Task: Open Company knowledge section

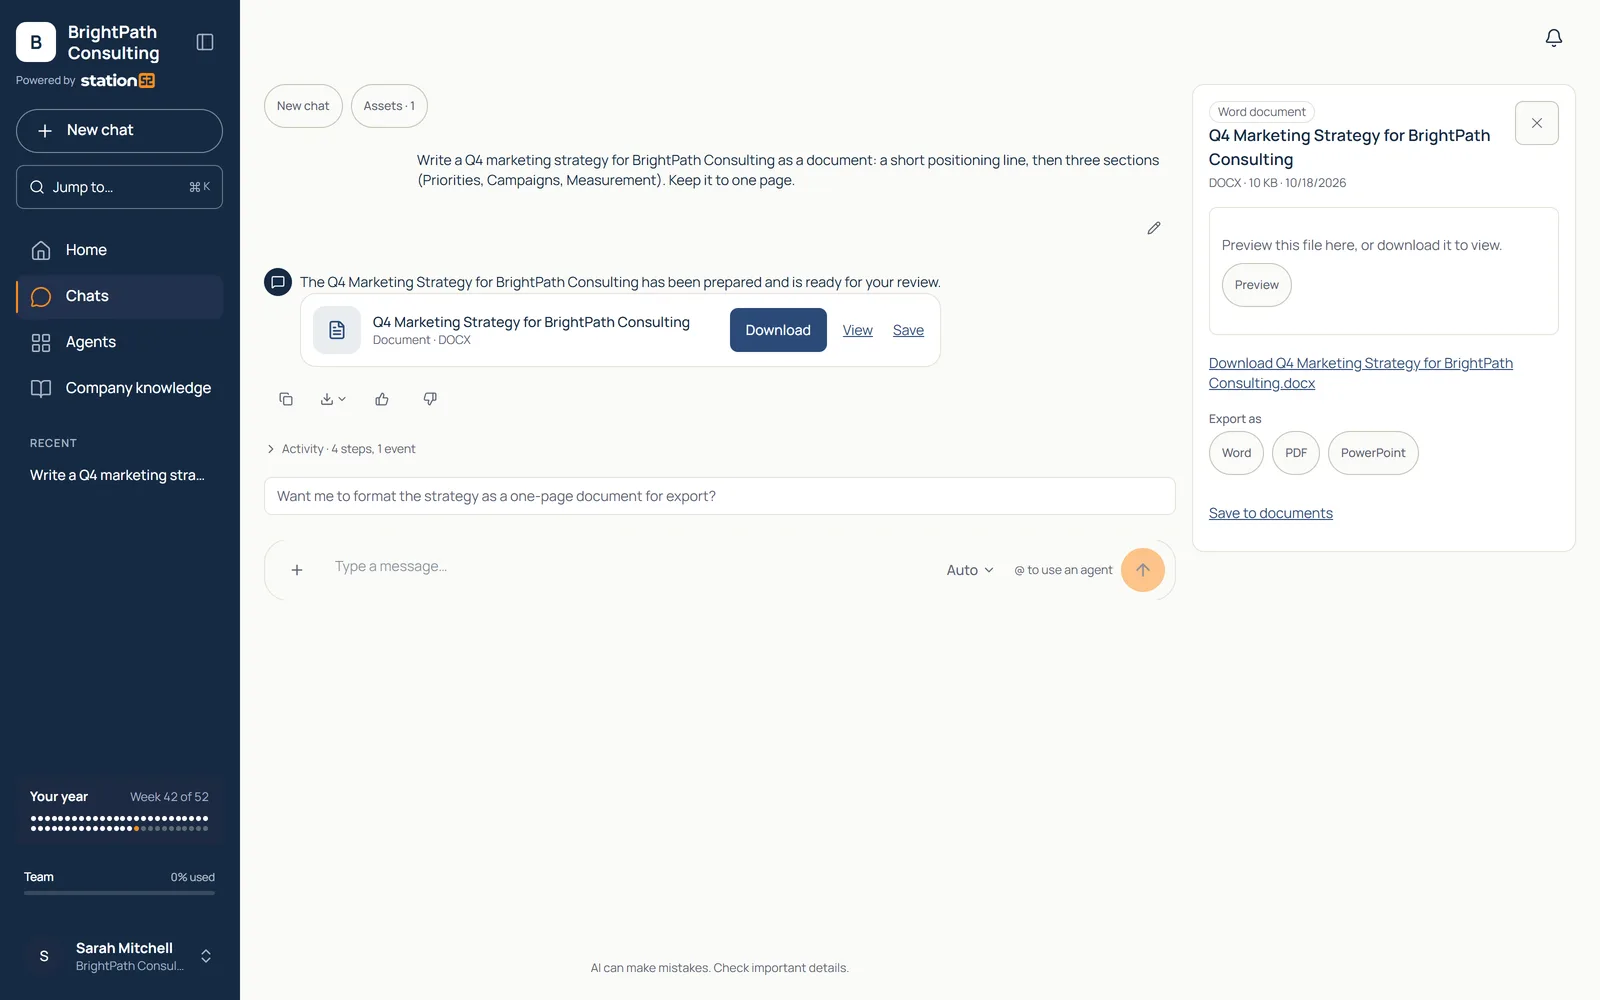Action: pyautogui.click(x=119, y=388)
